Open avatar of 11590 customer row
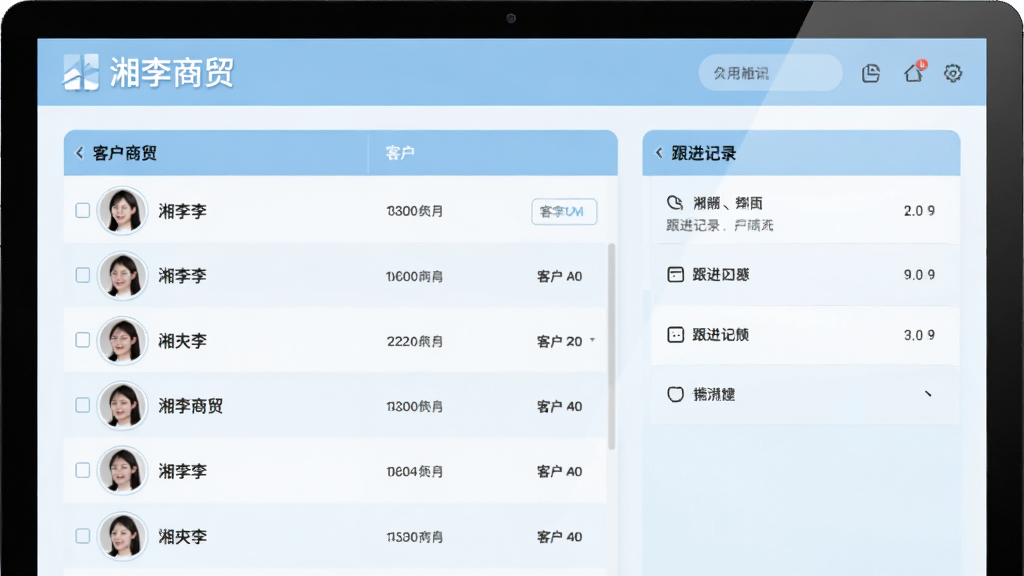Viewport: 1024px width, 576px height. click(x=122, y=536)
